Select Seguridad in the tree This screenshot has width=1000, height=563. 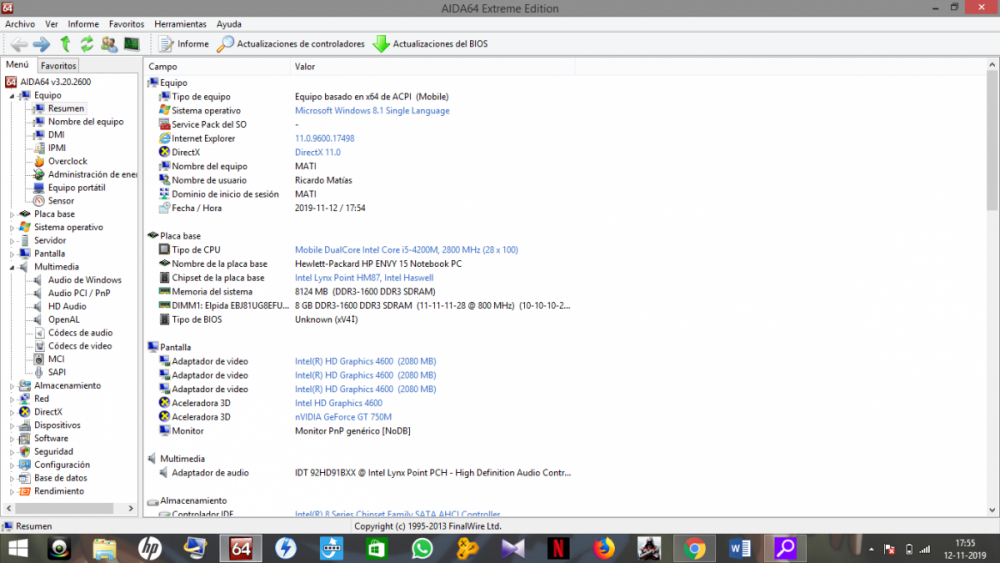tap(54, 451)
